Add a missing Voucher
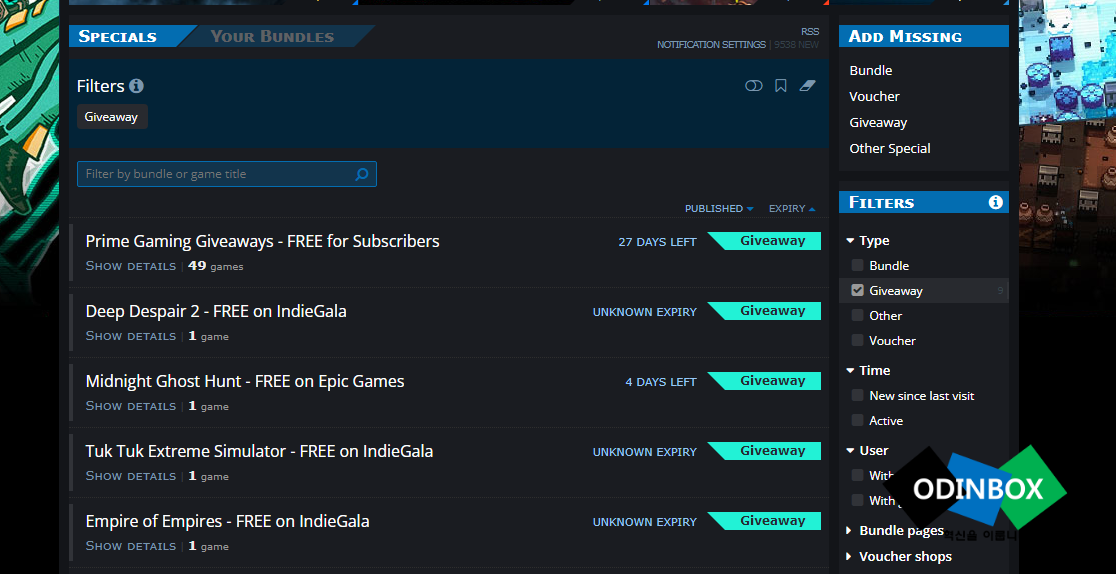The height and width of the screenshot is (574, 1116). click(874, 96)
